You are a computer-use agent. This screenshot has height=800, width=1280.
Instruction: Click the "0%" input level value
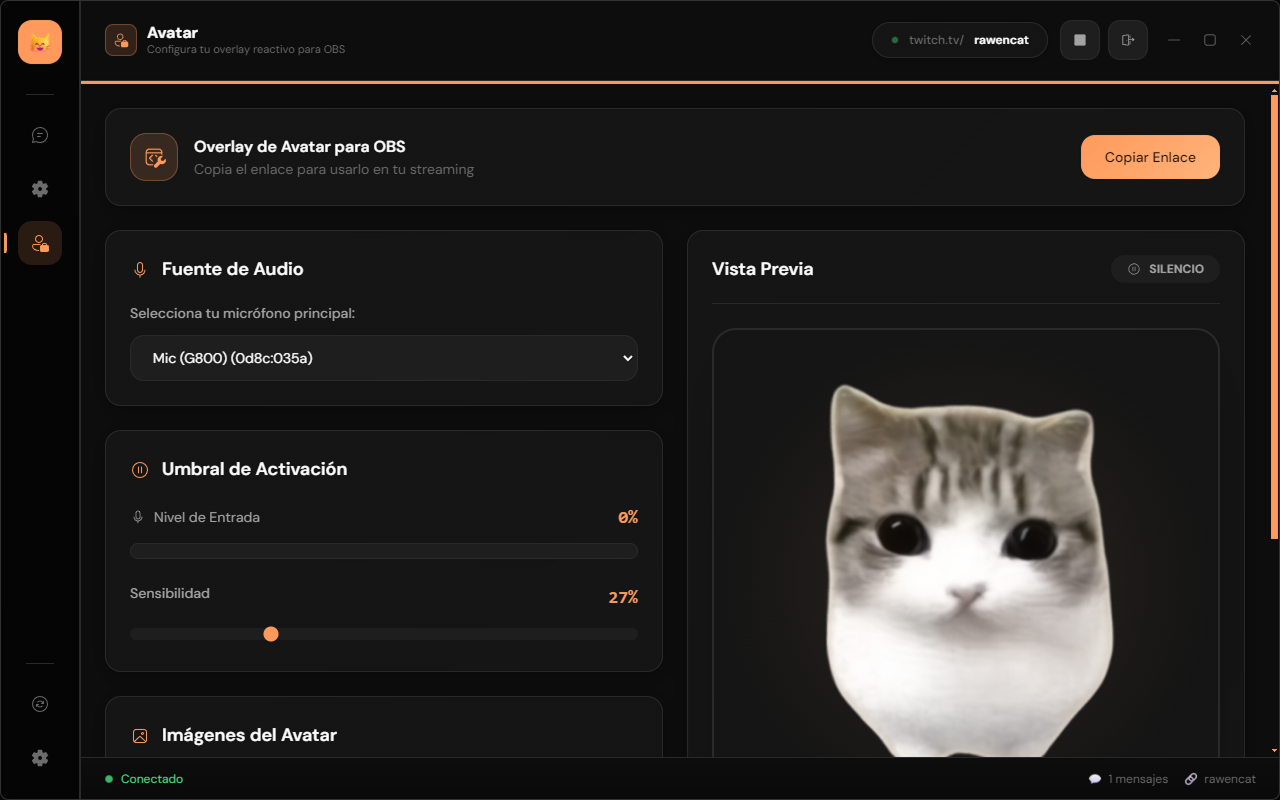click(x=628, y=517)
